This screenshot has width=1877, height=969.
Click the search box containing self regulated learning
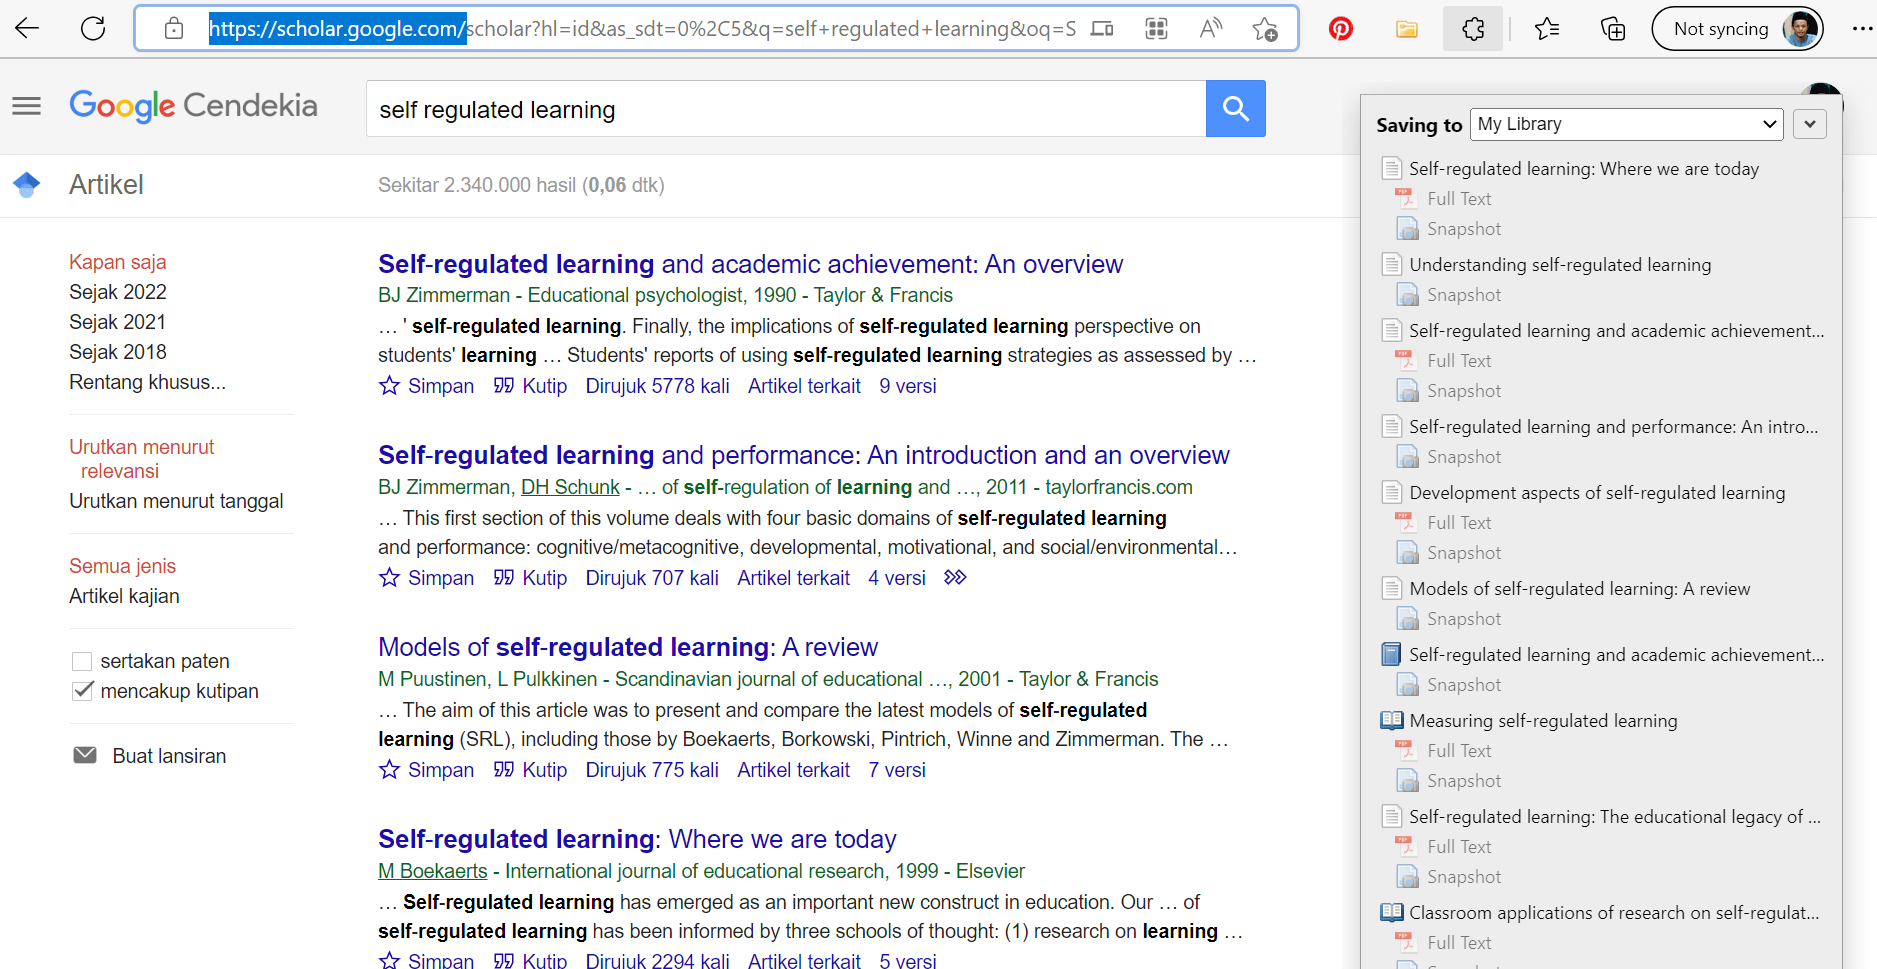(x=786, y=109)
